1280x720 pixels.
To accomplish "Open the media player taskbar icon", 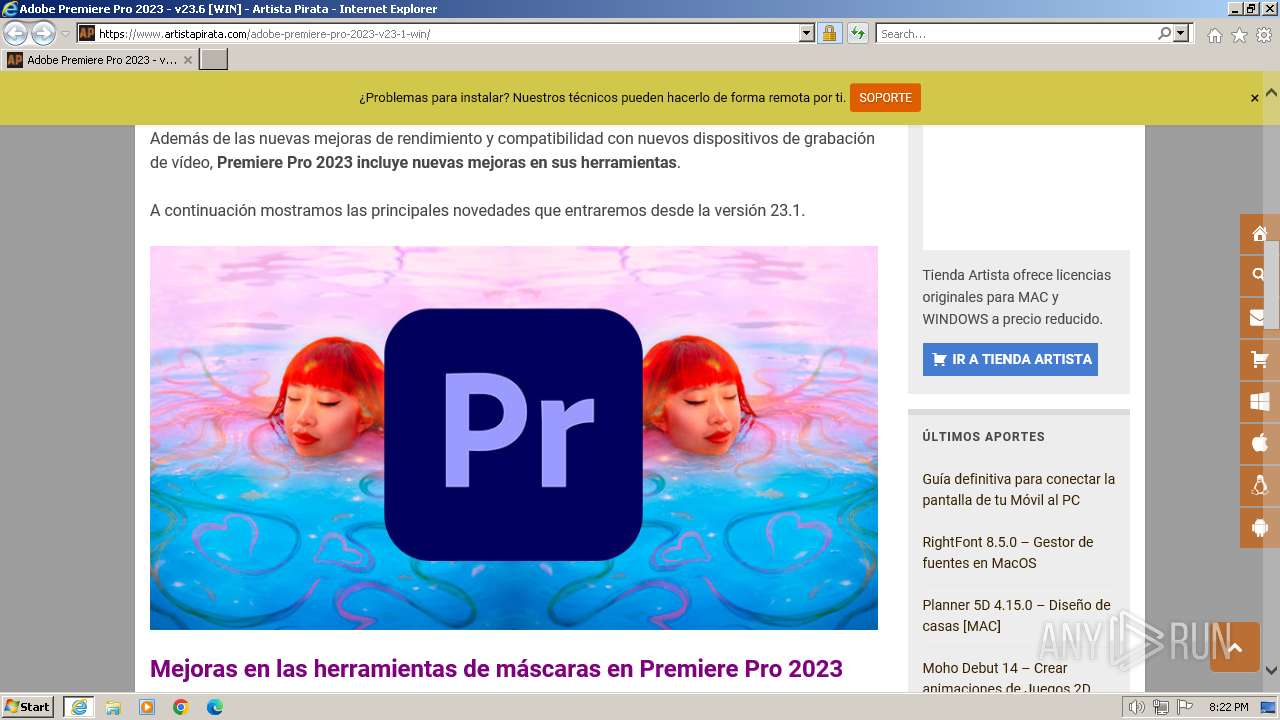I will [147, 707].
